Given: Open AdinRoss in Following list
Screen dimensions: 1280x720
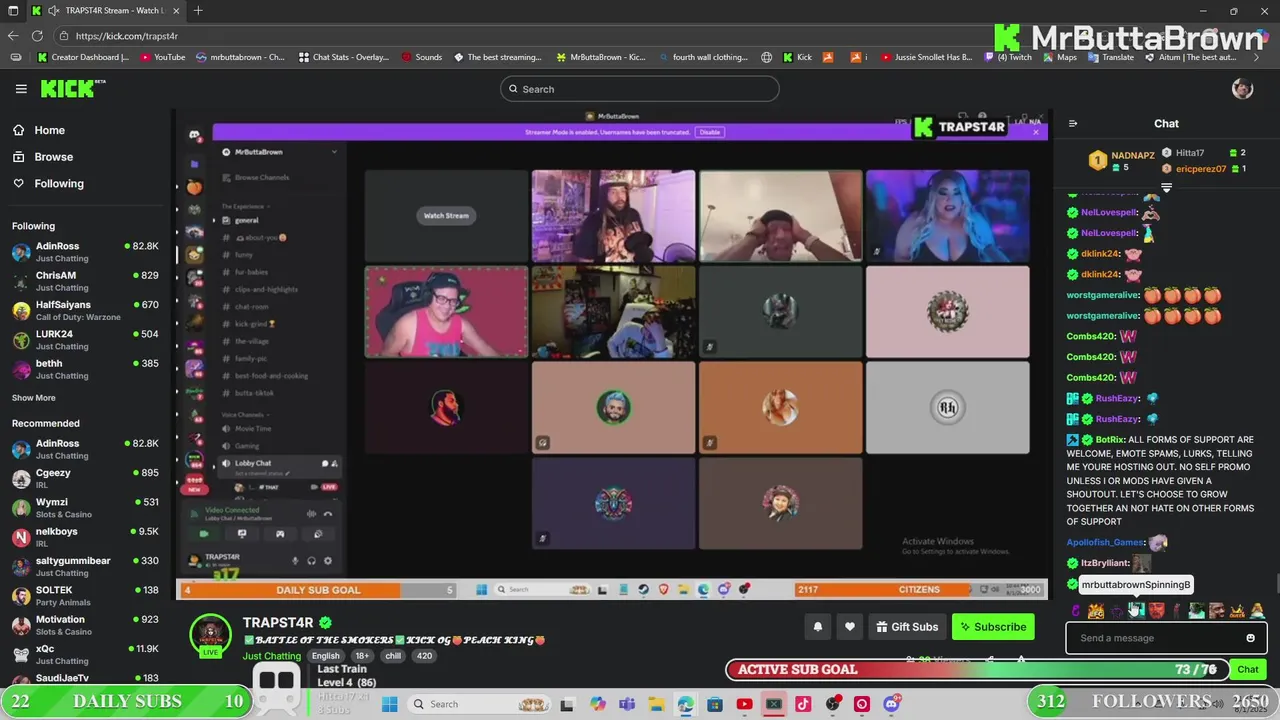Looking at the screenshot, I should pos(85,252).
